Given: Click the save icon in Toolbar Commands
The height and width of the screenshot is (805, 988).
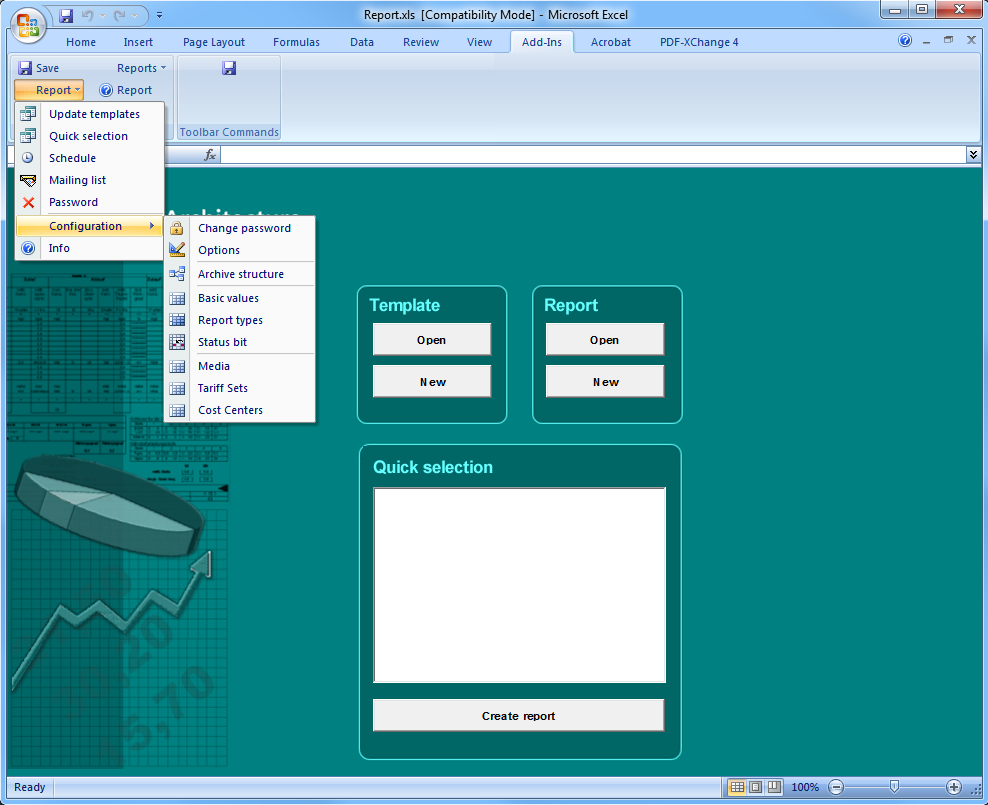Looking at the screenshot, I should pos(229,68).
